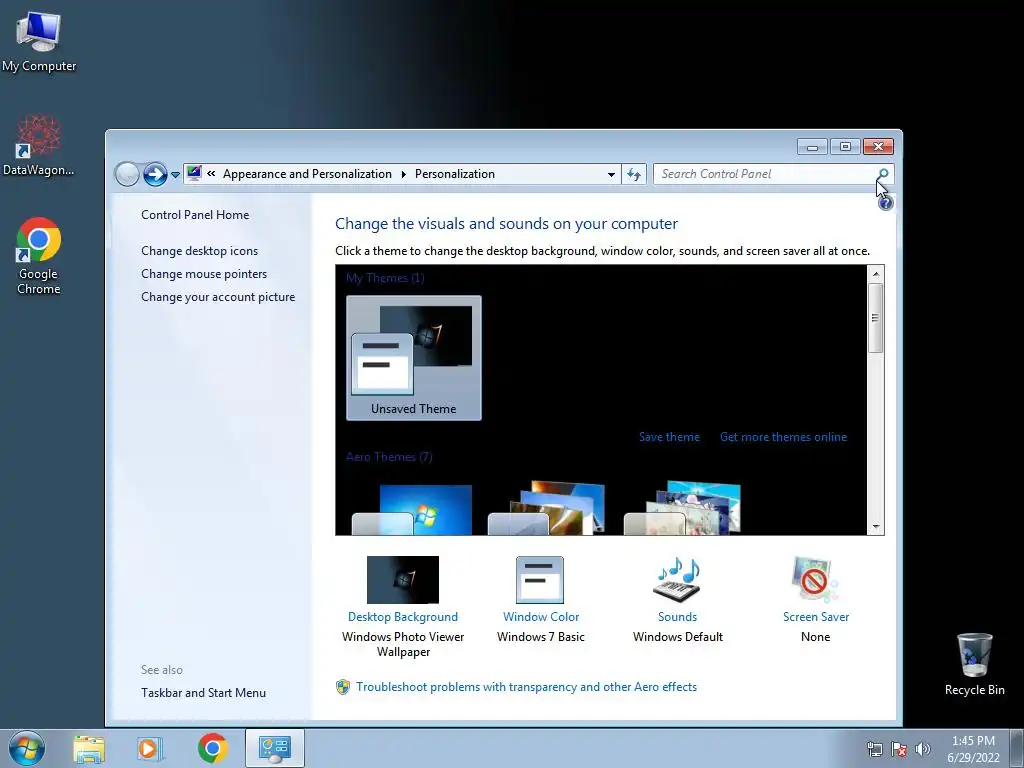Image resolution: width=1024 pixels, height=768 pixels.
Task: Launch Windows Media Player from the taskbar
Action: click(149, 749)
